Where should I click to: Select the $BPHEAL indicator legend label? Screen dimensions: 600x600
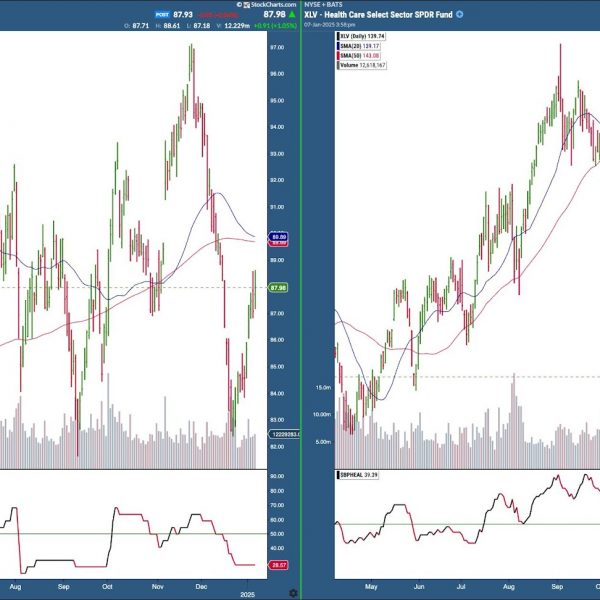[358, 475]
